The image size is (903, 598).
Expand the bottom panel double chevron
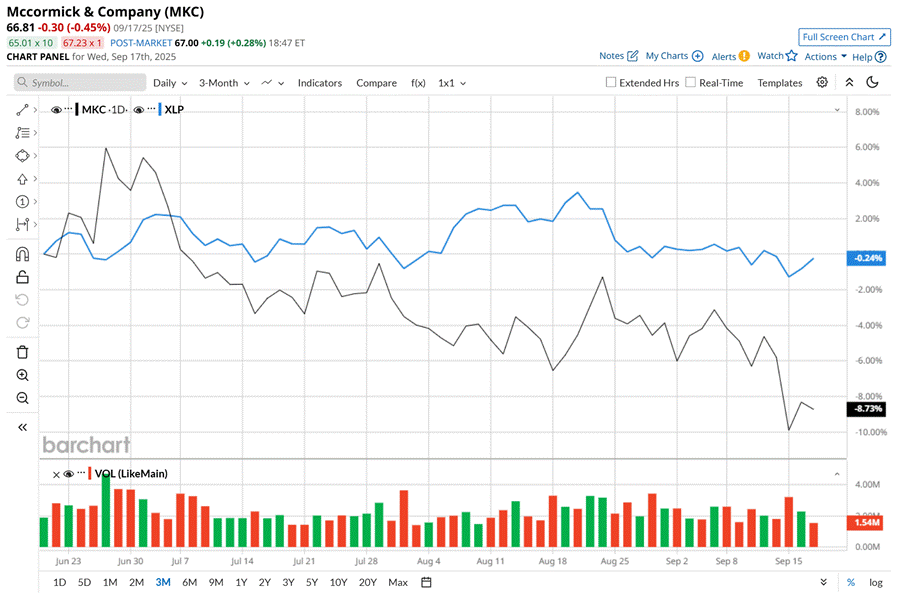(x=824, y=582)
